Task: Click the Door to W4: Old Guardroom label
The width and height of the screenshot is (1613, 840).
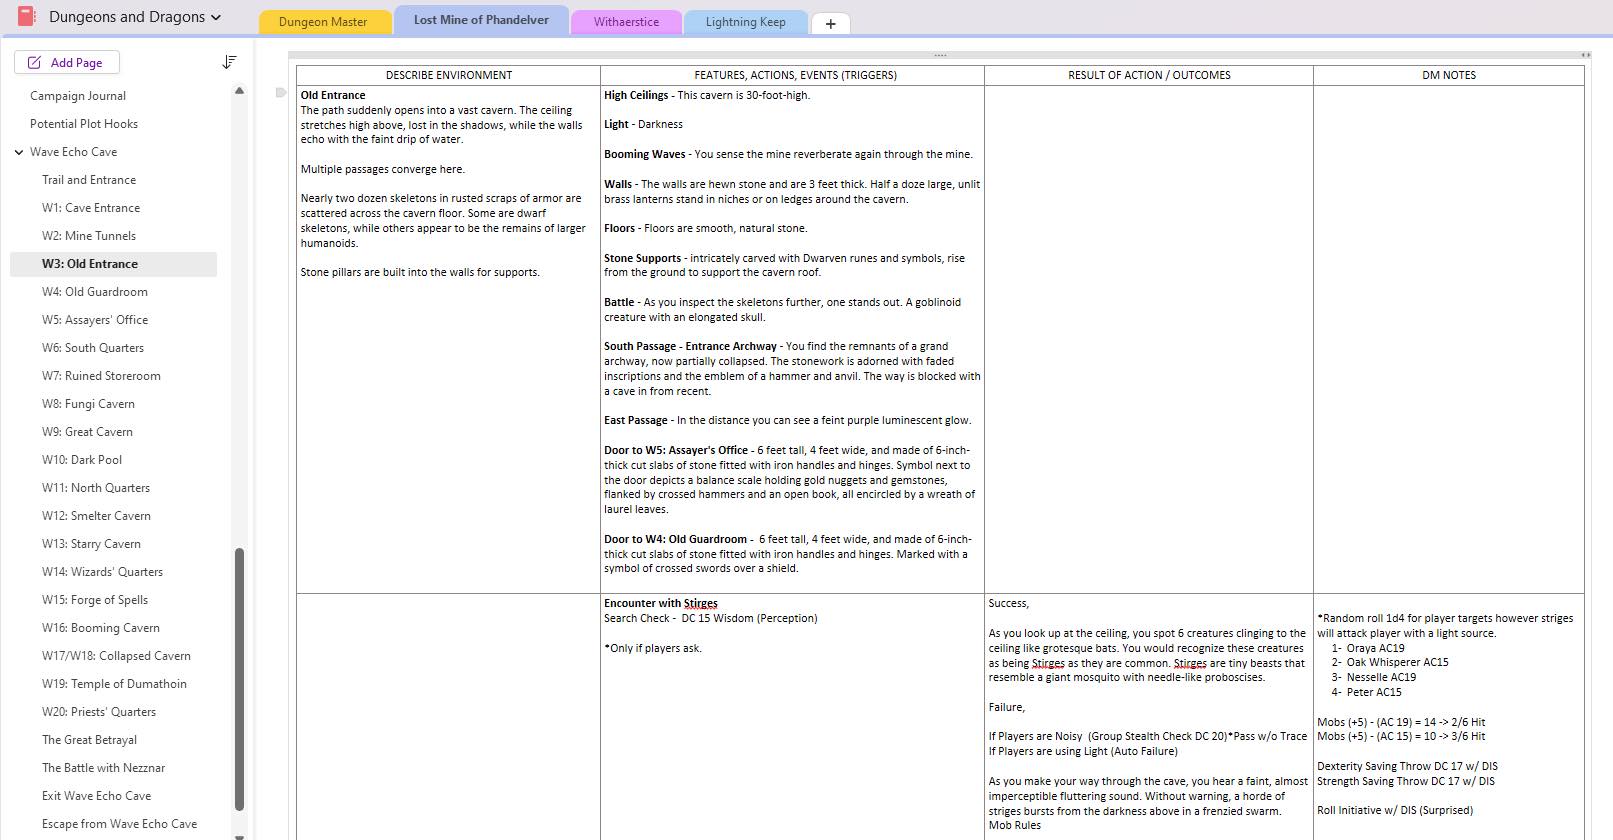Action: click(x=675, y=539)
